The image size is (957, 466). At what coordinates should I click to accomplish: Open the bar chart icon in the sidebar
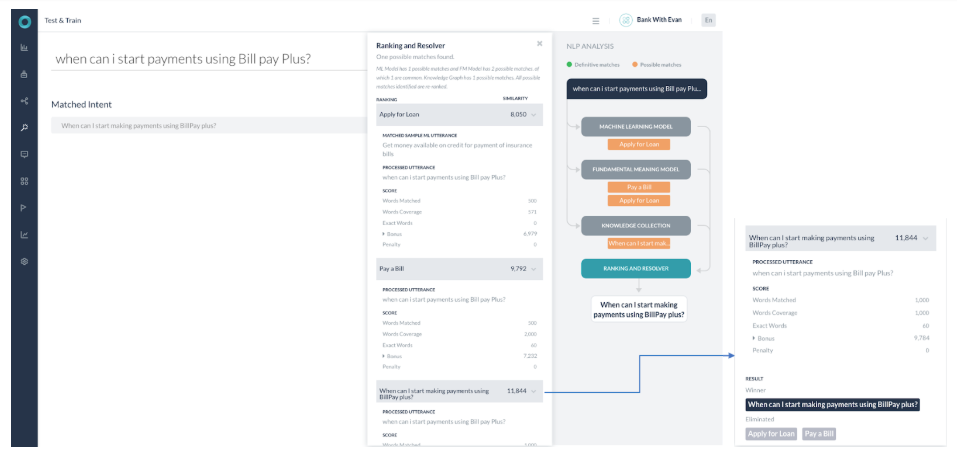click(x=24, y=48)
